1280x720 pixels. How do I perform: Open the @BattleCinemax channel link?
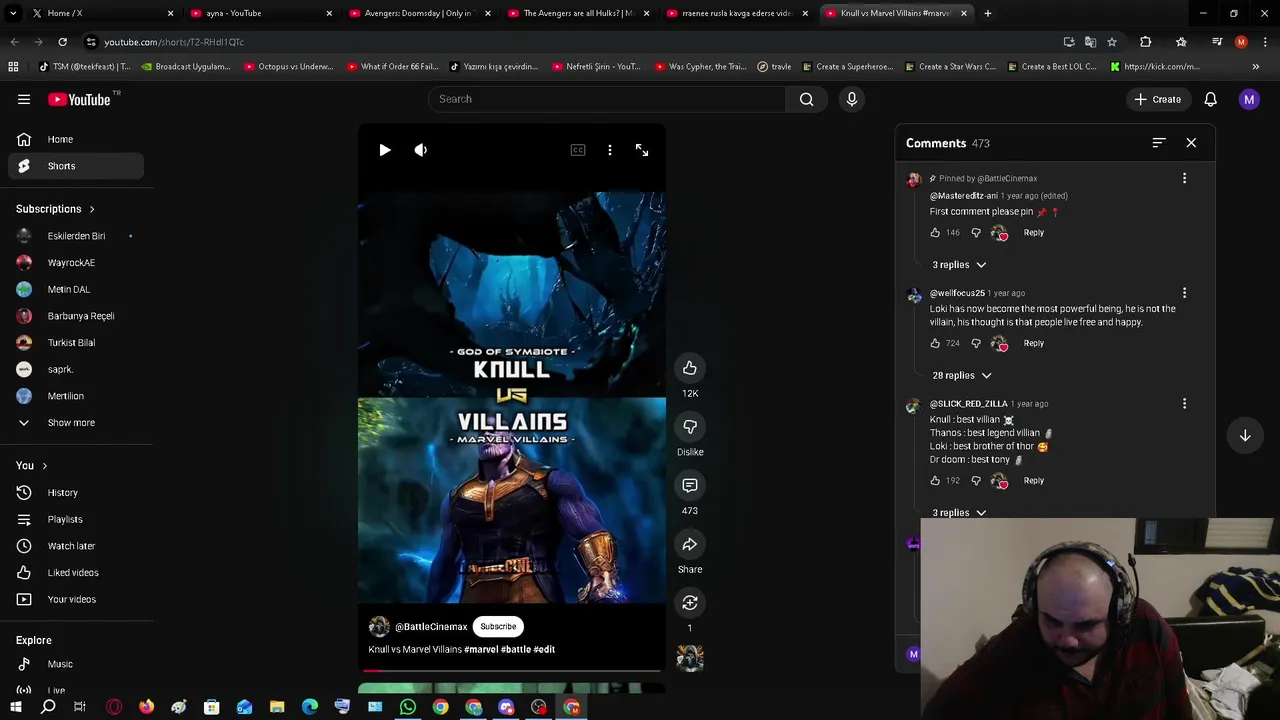pyautogui.click(x=431, y=627)
